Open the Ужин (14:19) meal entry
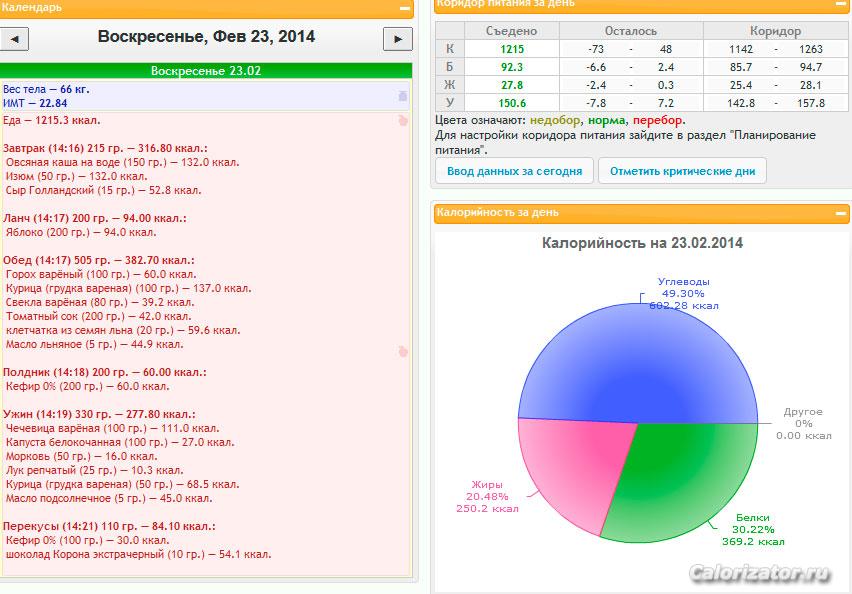The height and width of the screenshot is (594, 852). point(99,414)
